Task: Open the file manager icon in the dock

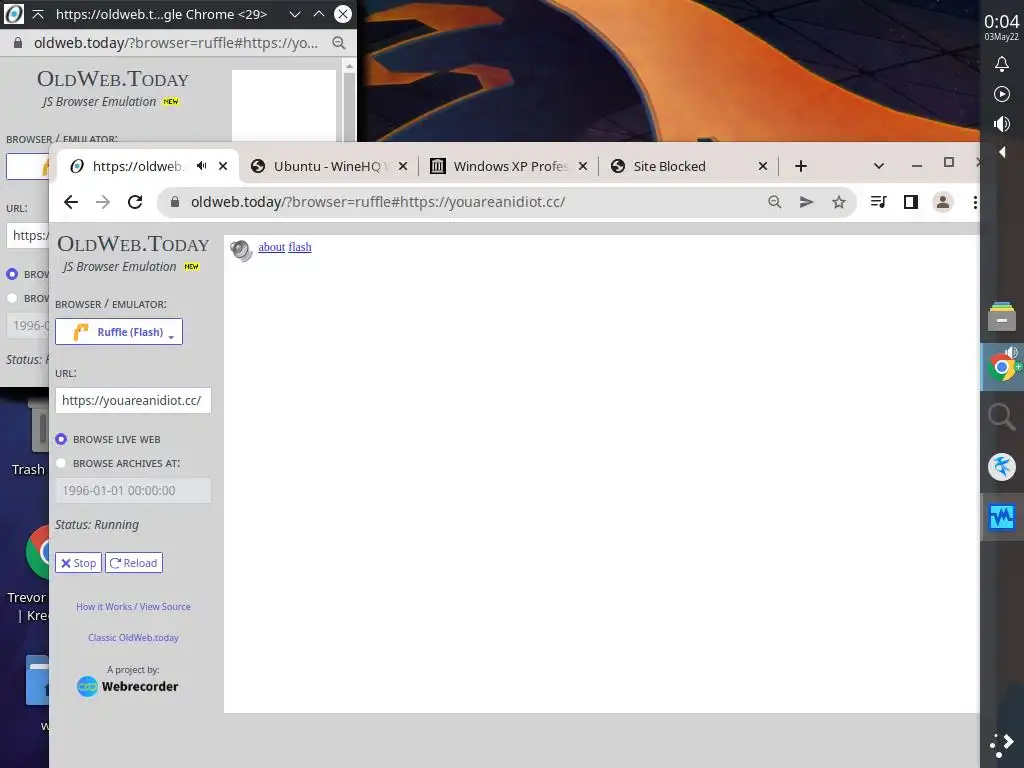Action: (1001, 317)
